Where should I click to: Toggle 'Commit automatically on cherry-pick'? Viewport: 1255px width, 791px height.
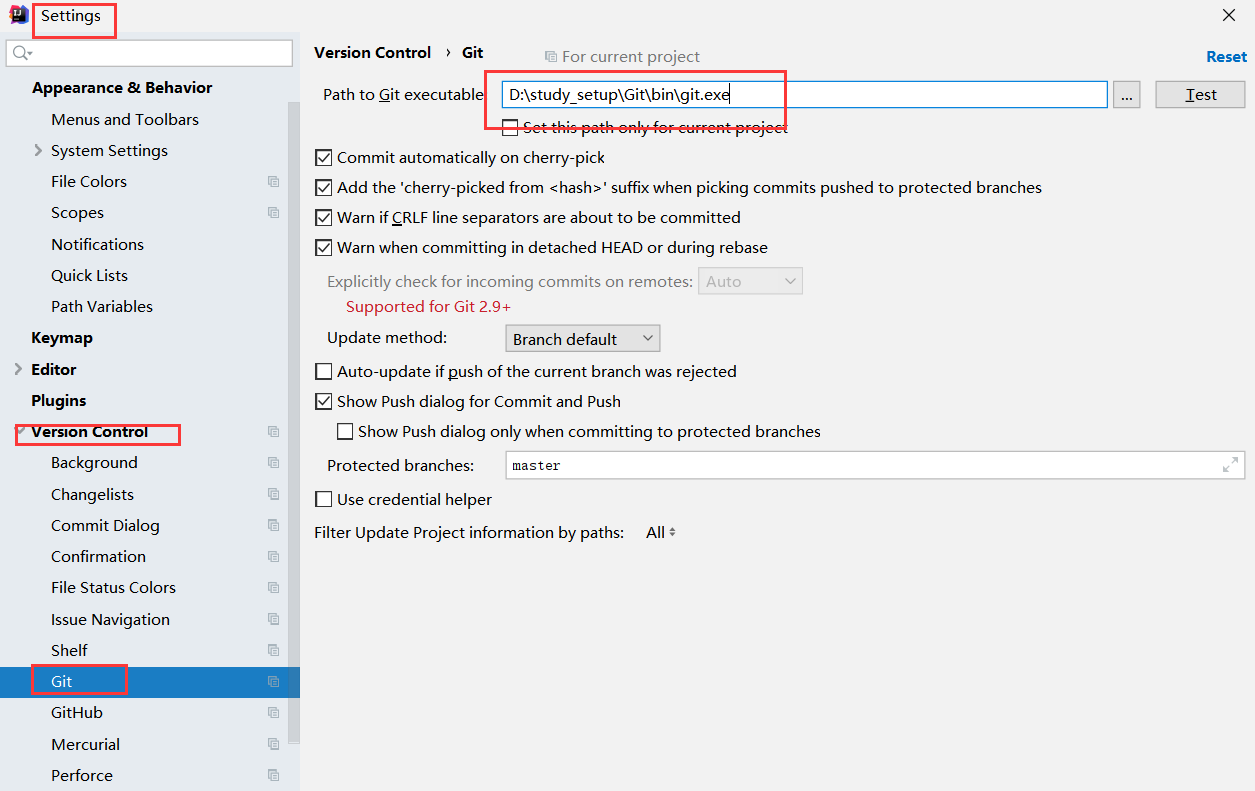323,157
